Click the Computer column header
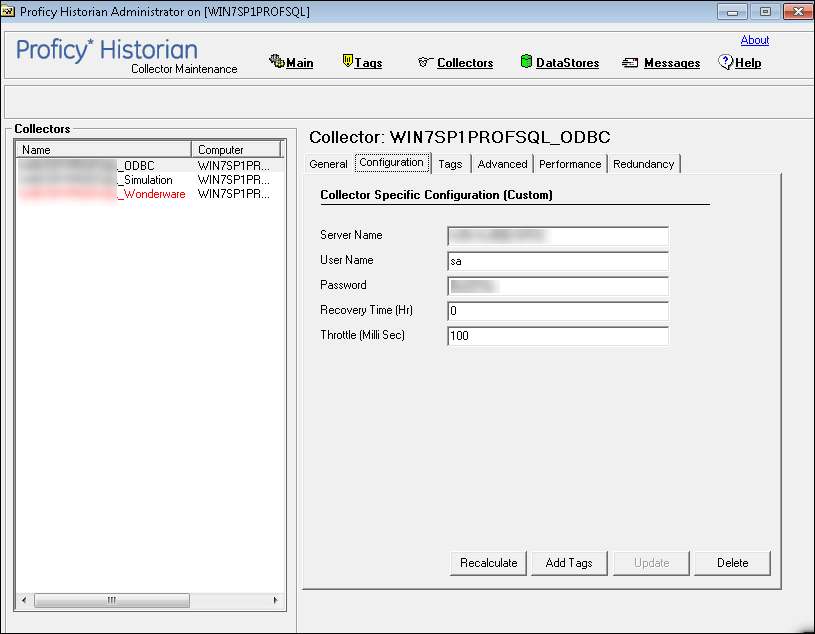This screenshot has height=634, width=815. pos(236,150)
